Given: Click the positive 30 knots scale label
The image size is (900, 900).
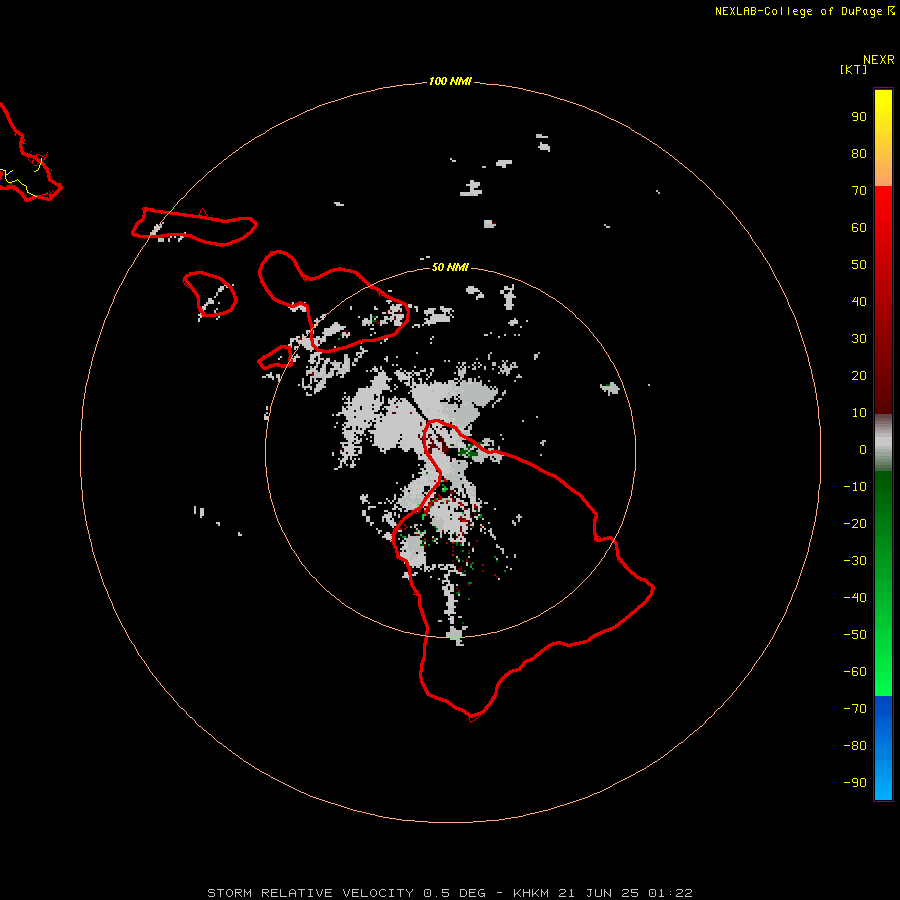Looking at the screenshot, I should point(859,339).
